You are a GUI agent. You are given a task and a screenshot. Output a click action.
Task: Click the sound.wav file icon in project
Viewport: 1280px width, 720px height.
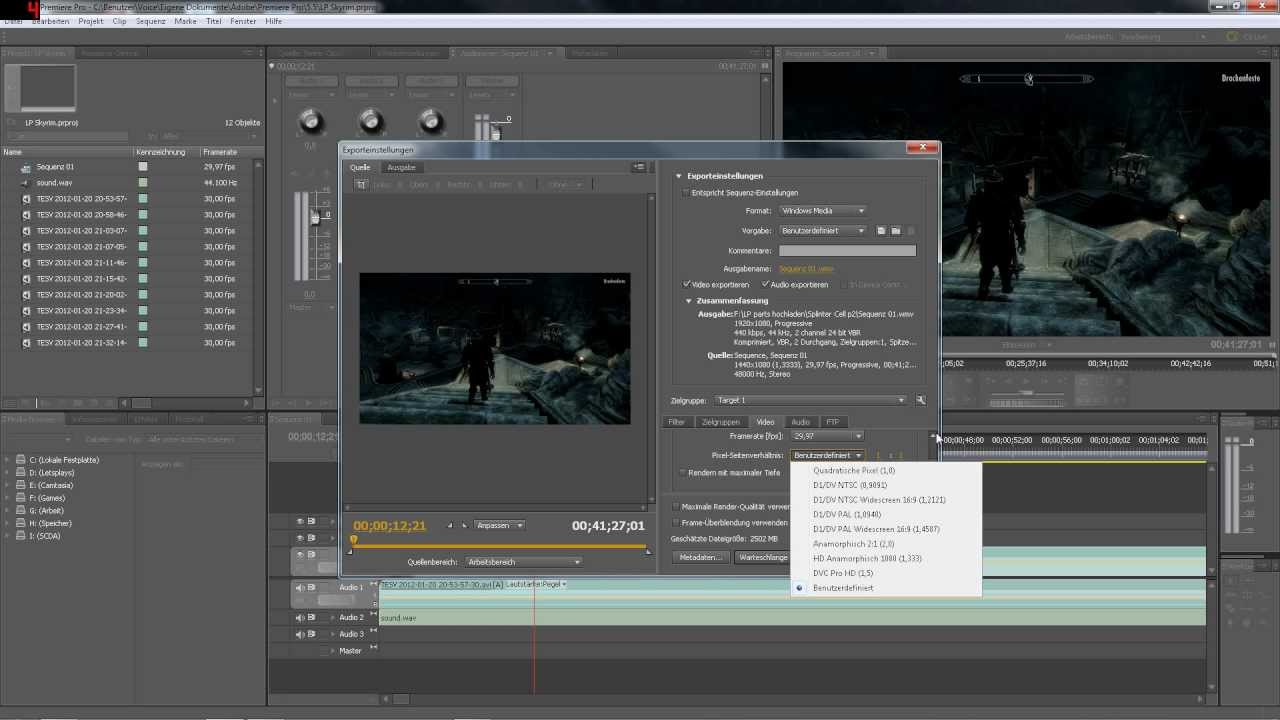point(26,183)
